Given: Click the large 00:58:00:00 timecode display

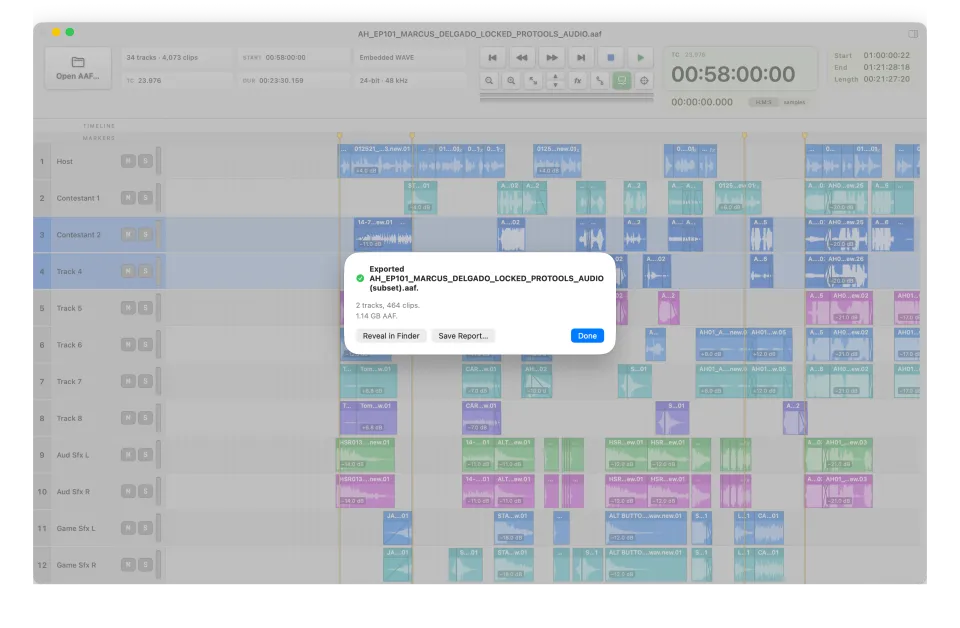Looking at the screenshot, I should pos(733,74).
